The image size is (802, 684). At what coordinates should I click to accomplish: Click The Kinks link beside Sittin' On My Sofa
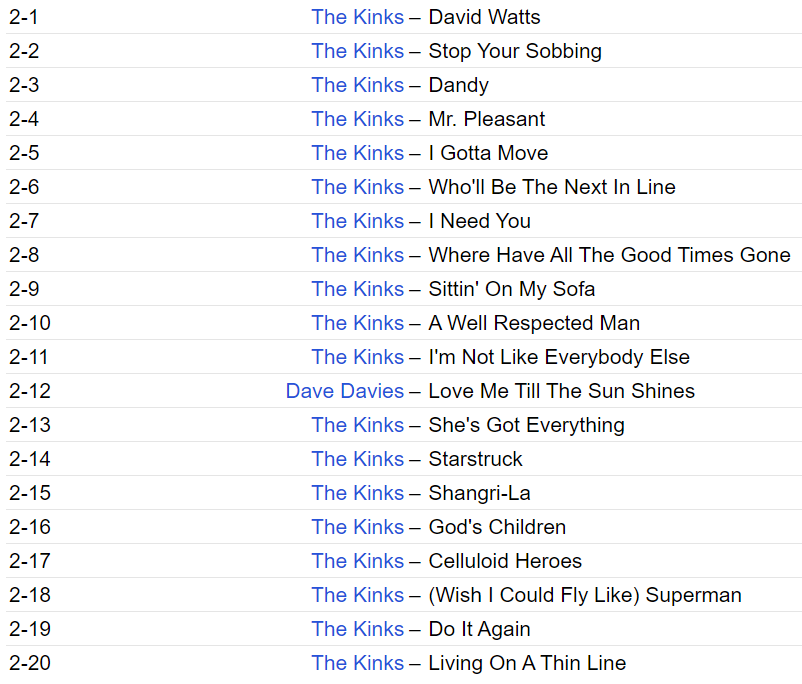coord(357,289)
